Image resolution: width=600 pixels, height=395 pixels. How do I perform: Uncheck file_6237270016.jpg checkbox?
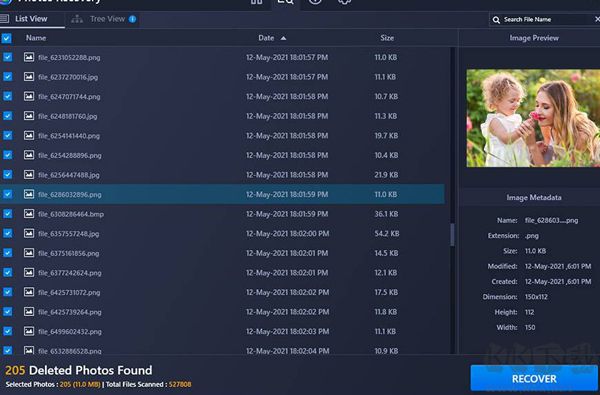click(8, 77)
